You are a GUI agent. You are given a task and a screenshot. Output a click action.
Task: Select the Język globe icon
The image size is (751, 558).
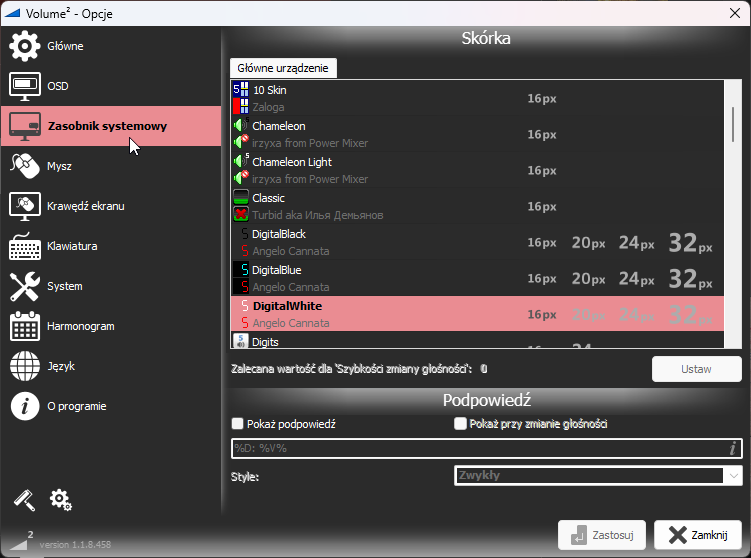tap(24, 366)
